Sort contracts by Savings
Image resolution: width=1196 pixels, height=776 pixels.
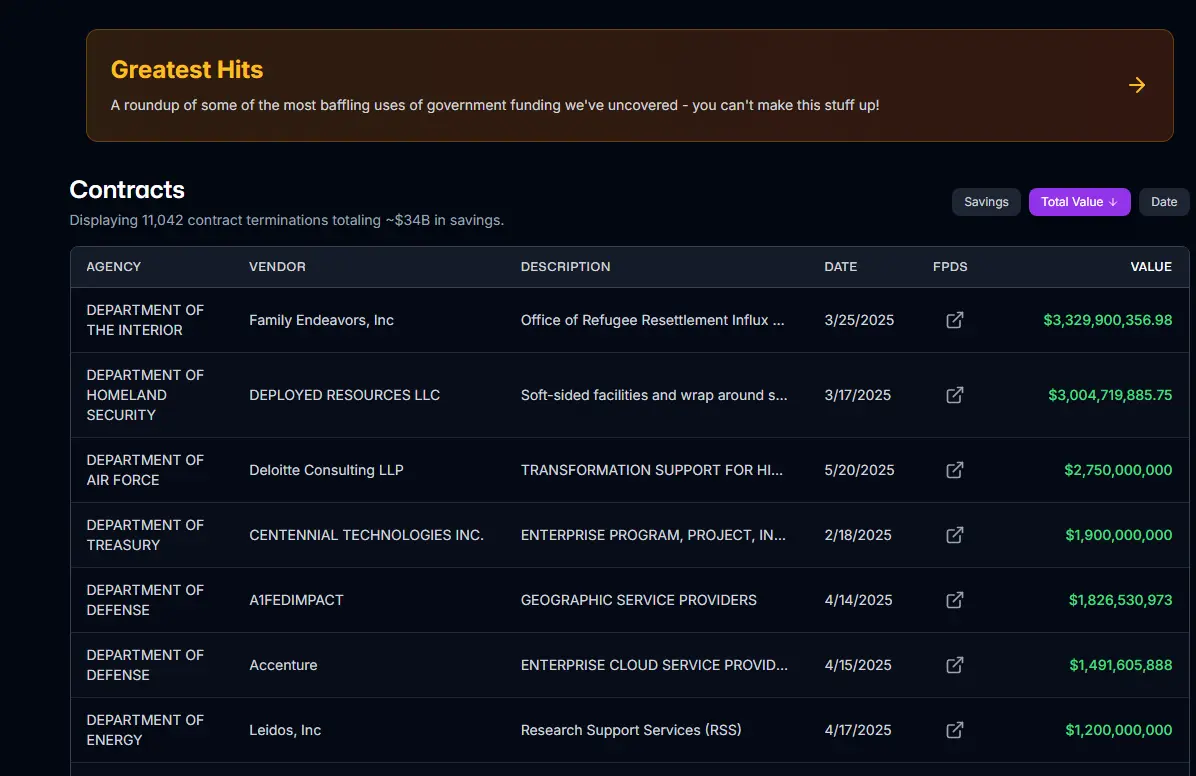[x=986, y=202]
